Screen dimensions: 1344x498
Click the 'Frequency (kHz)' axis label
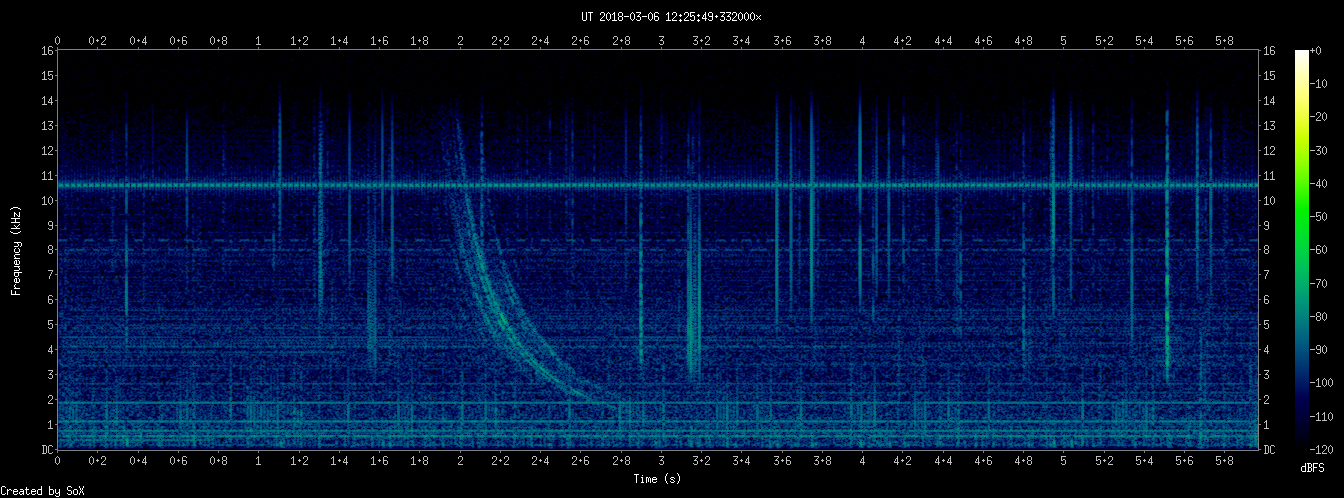point(16,250)
